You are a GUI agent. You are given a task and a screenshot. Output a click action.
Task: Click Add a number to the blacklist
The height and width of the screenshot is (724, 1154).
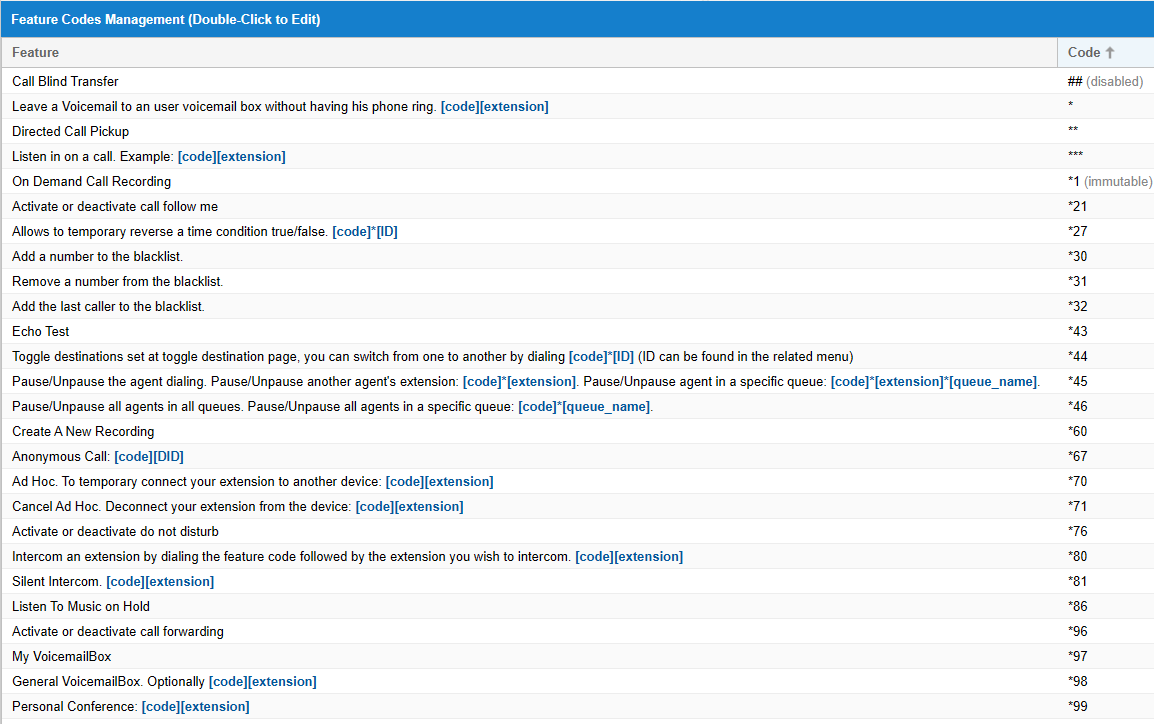click(97, 256)
